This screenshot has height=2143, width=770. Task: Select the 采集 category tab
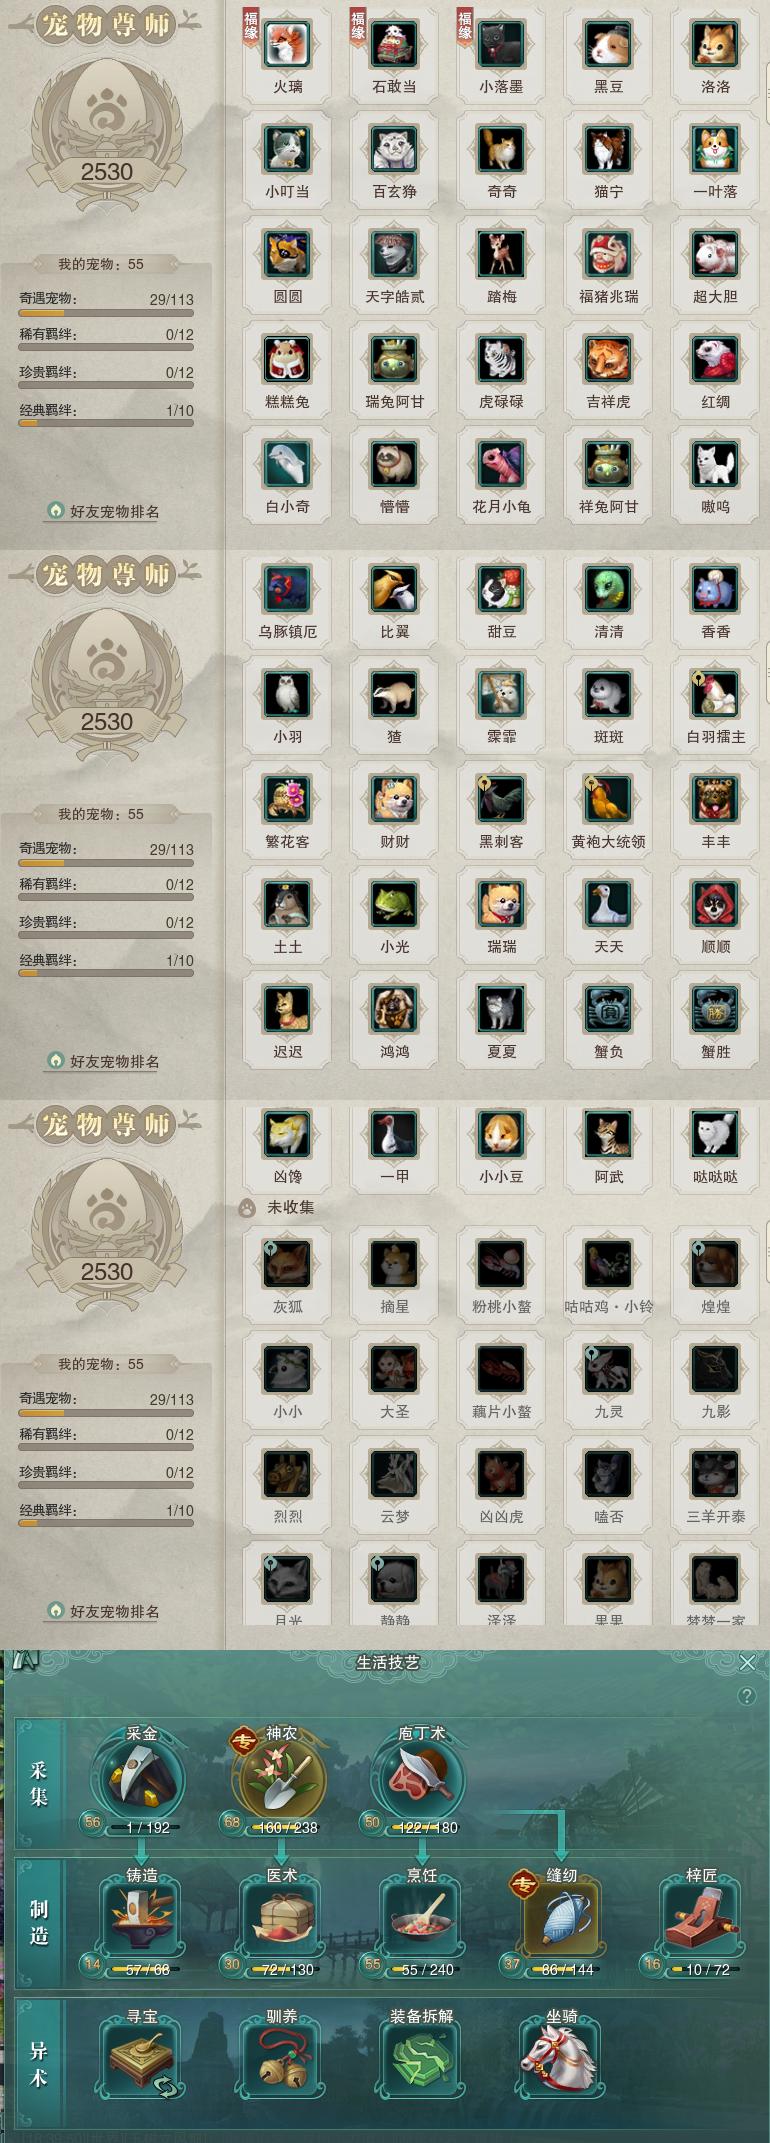pyautogui.click(x=39, y=1784)
